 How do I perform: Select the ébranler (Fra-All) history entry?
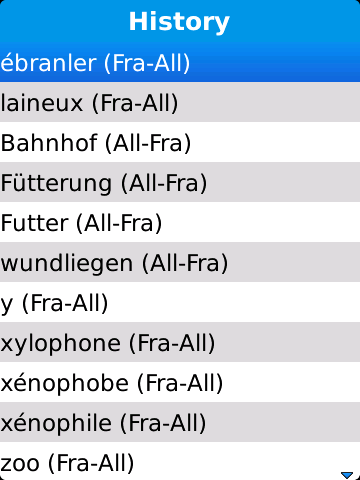click(180, 62)
